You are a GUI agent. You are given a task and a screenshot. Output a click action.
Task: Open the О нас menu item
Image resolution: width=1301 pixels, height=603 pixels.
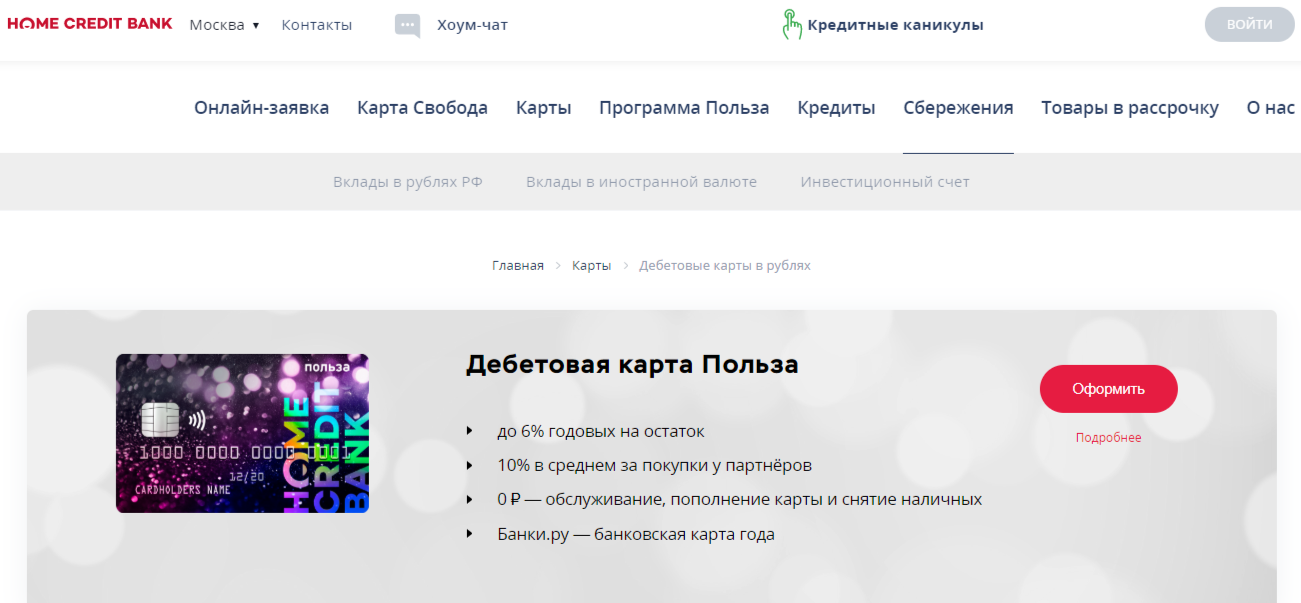(x=1270, y=108)
